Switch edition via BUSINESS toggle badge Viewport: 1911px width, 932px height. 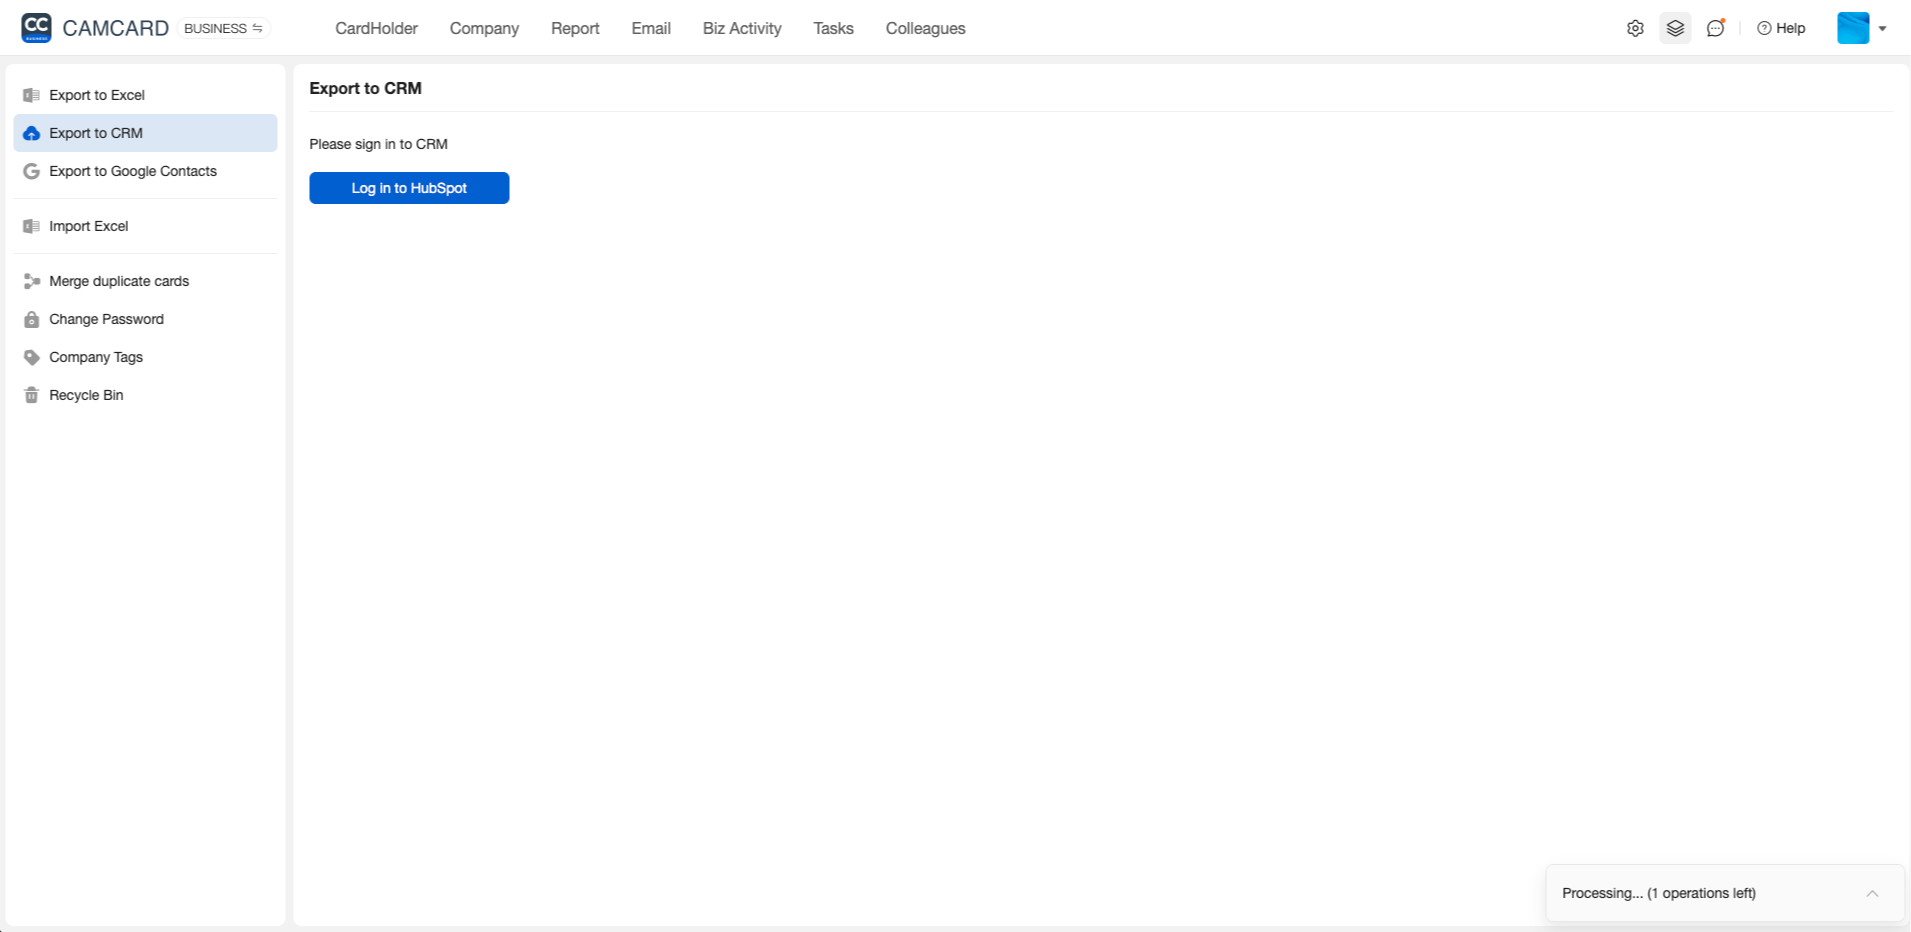point(224,28)
